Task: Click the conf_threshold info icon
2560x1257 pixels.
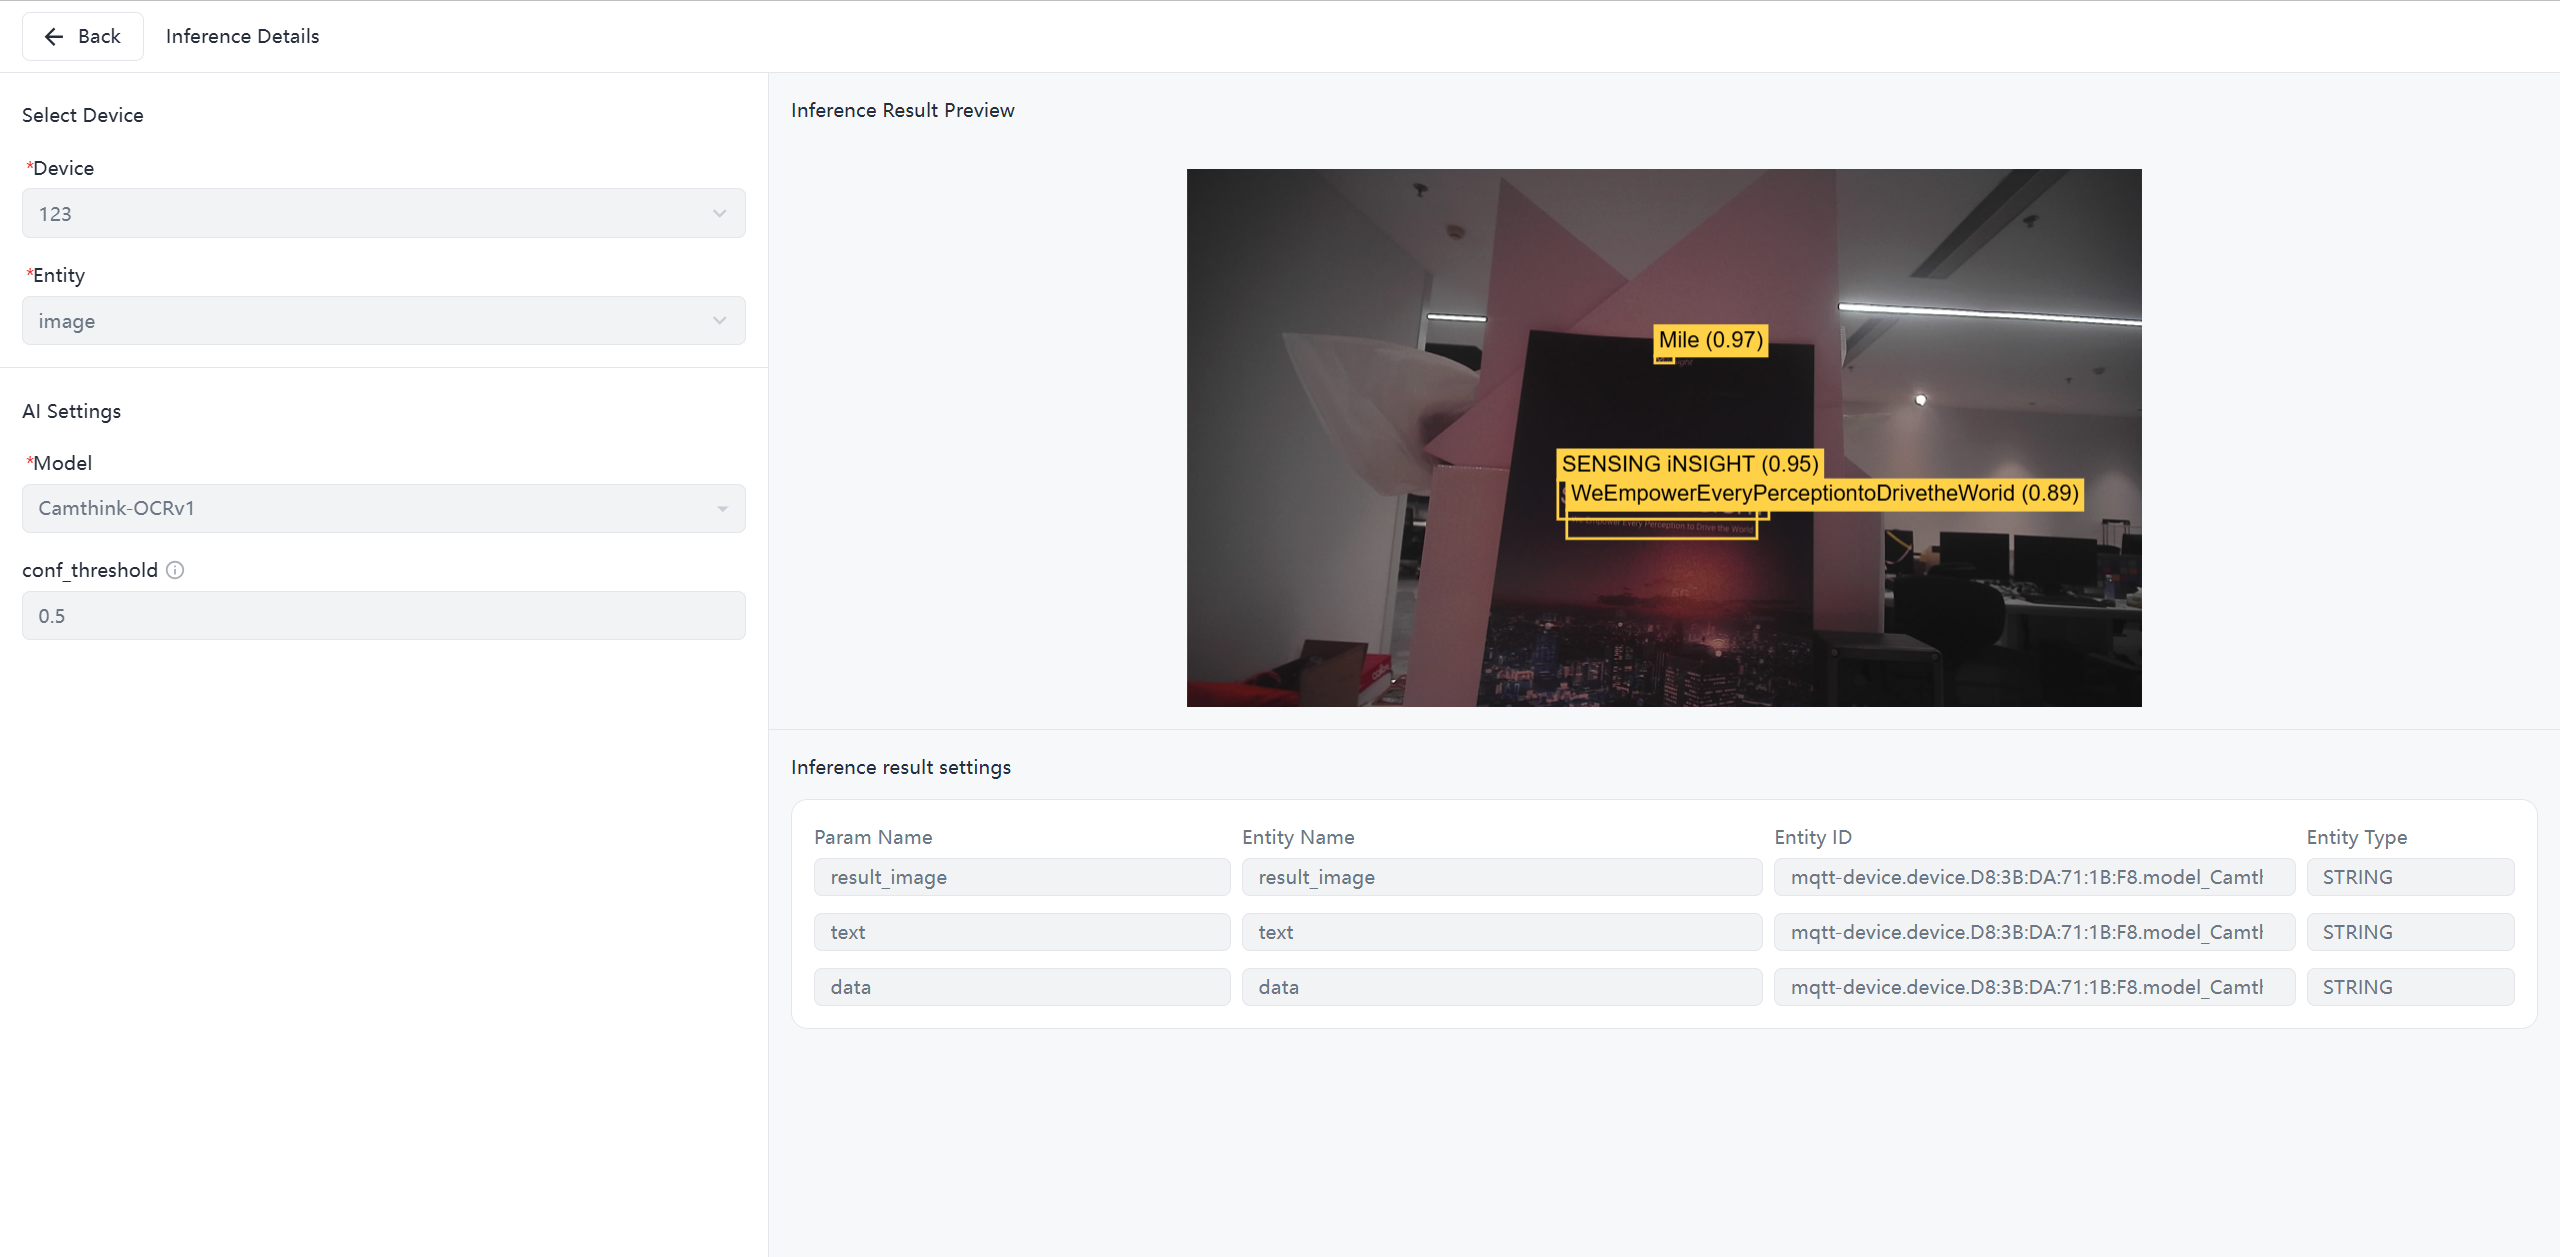Action: point(175,570)
